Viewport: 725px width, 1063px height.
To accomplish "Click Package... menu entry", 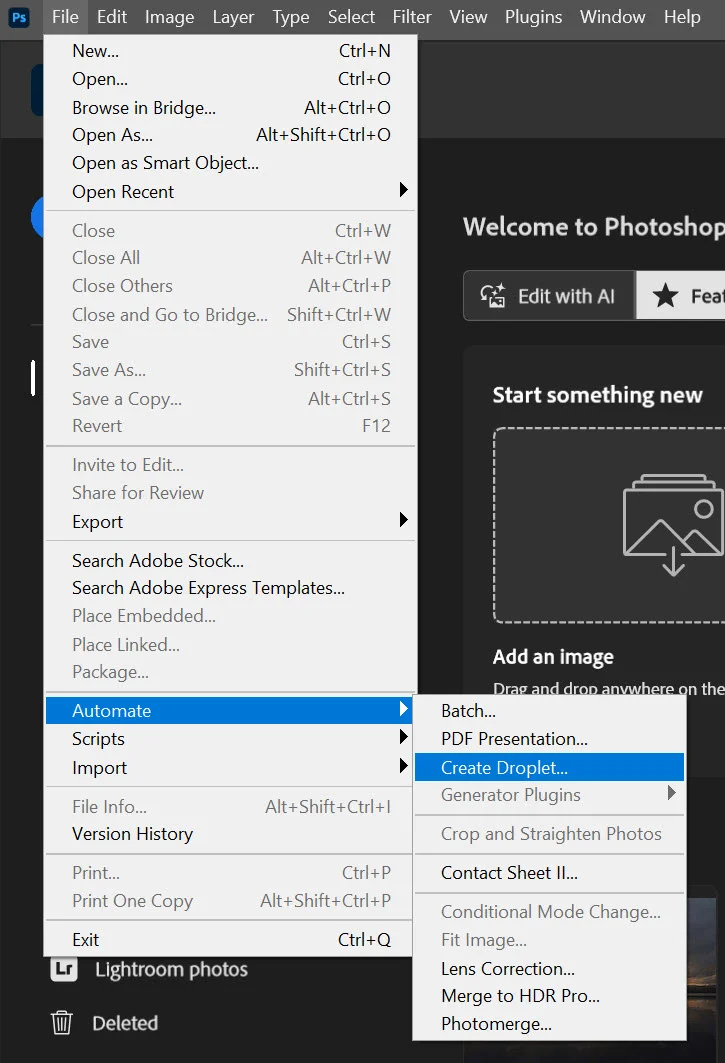I will [x=231, y=672].
